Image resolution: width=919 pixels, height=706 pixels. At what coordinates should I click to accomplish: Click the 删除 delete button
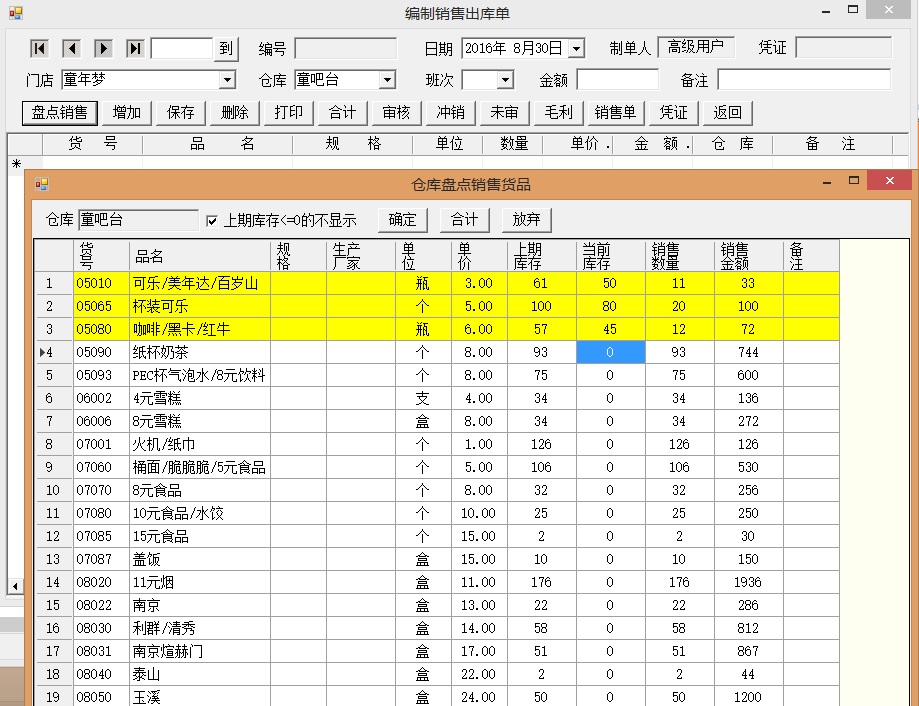click(x=234, y=112)
